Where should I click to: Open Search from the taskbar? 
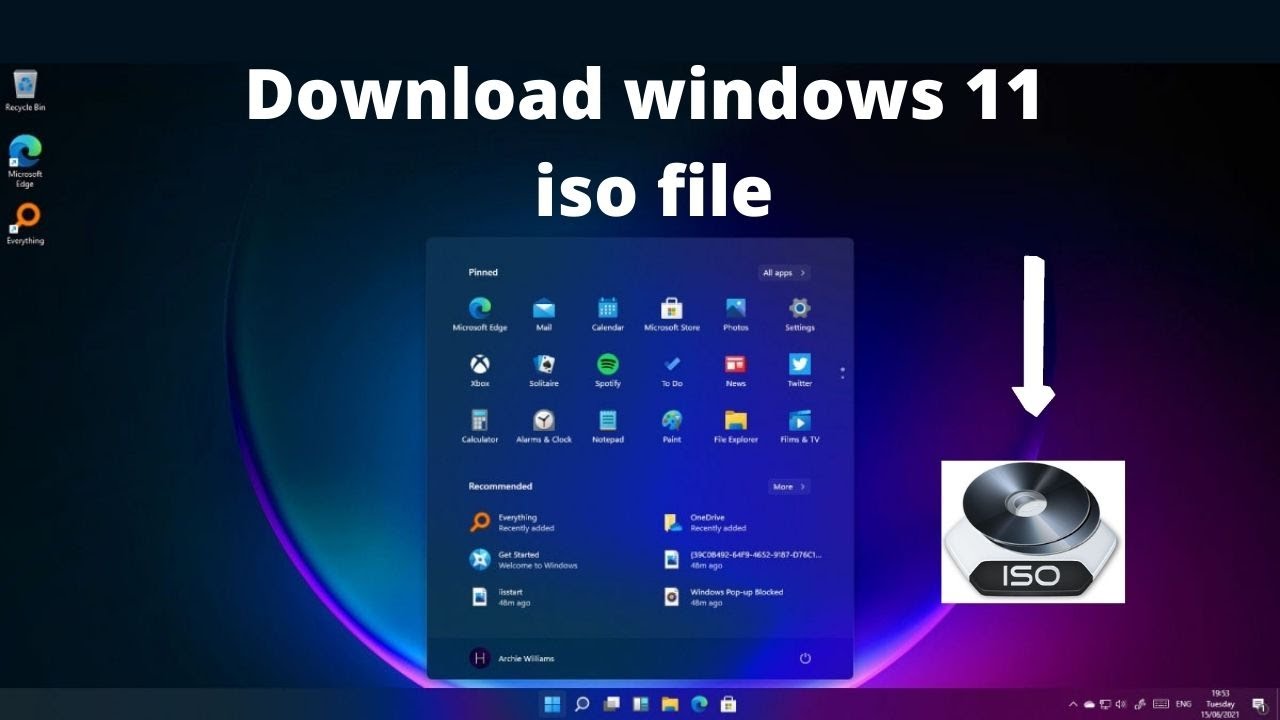point(582,704)
